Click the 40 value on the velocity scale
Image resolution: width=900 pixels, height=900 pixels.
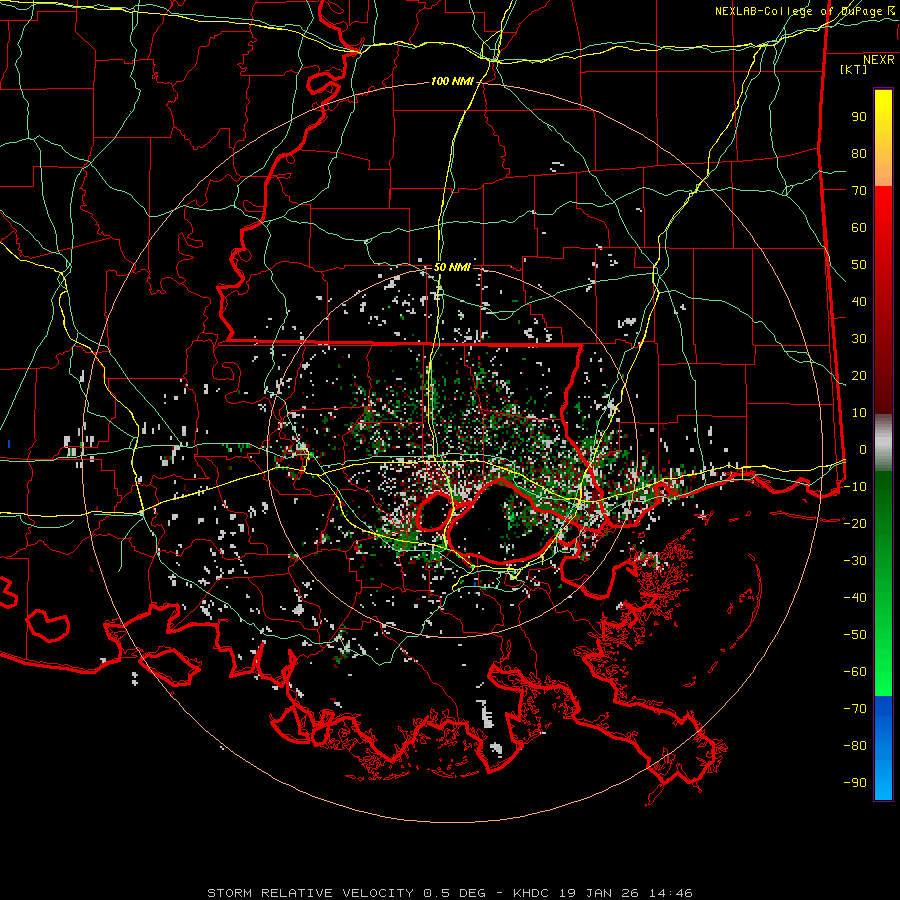(x=859, y=302)
